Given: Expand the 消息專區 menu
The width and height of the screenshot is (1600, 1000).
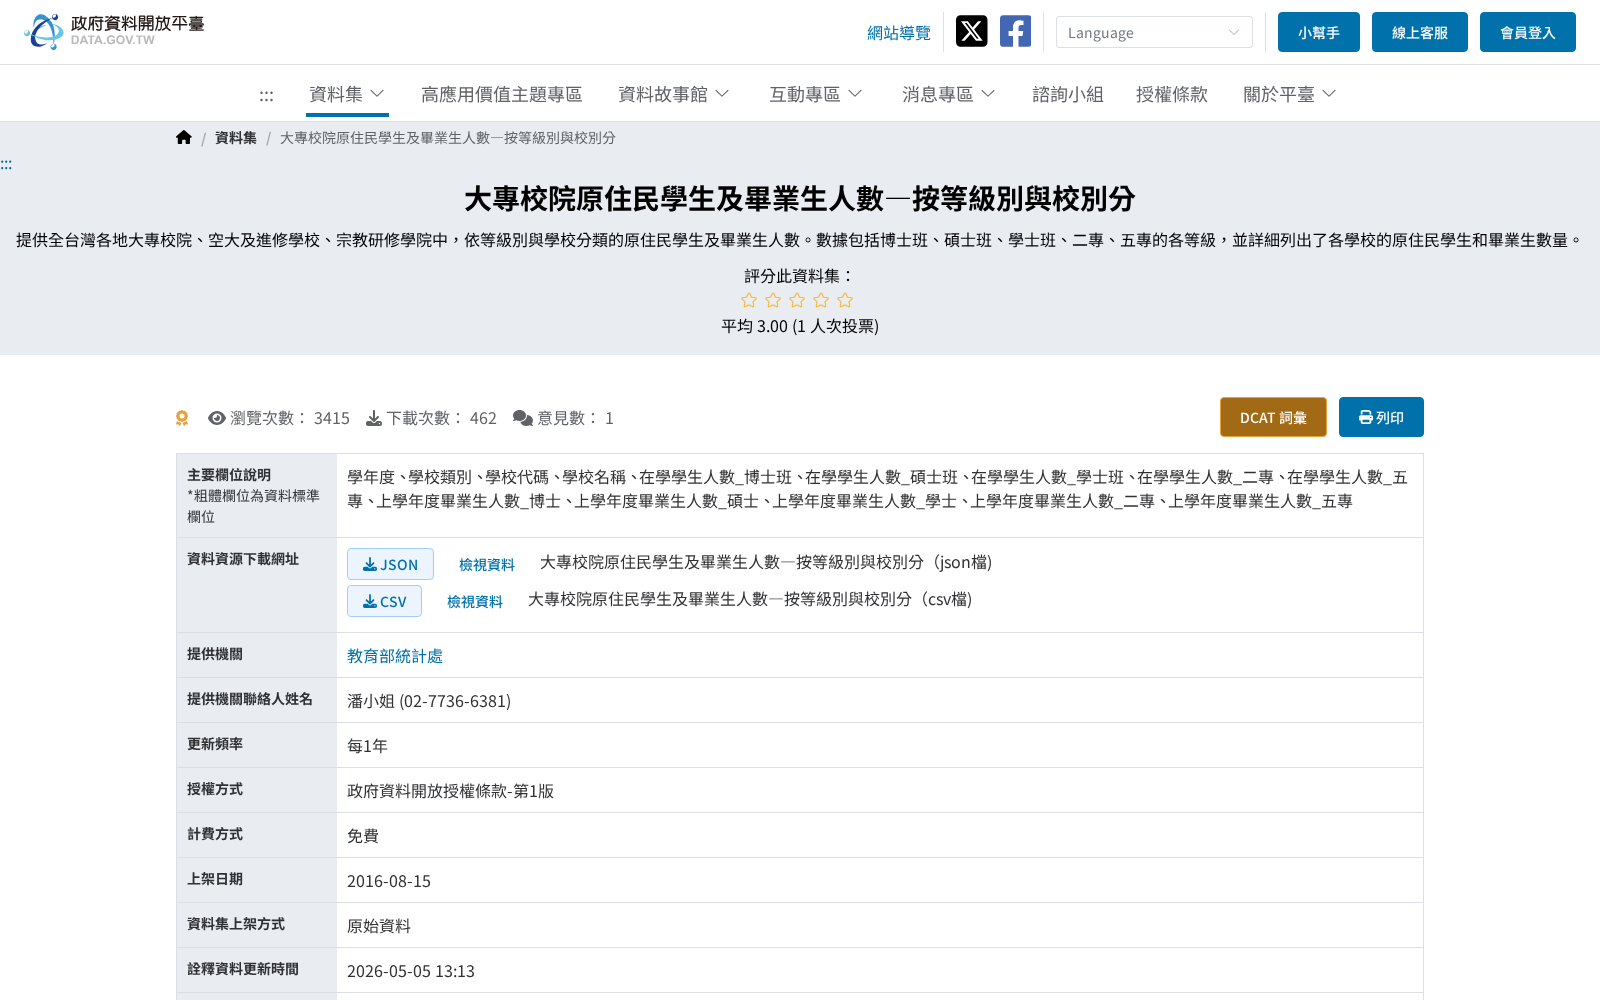Looking at the screenshot, I should pyautogui.click(x=949, y=94).
